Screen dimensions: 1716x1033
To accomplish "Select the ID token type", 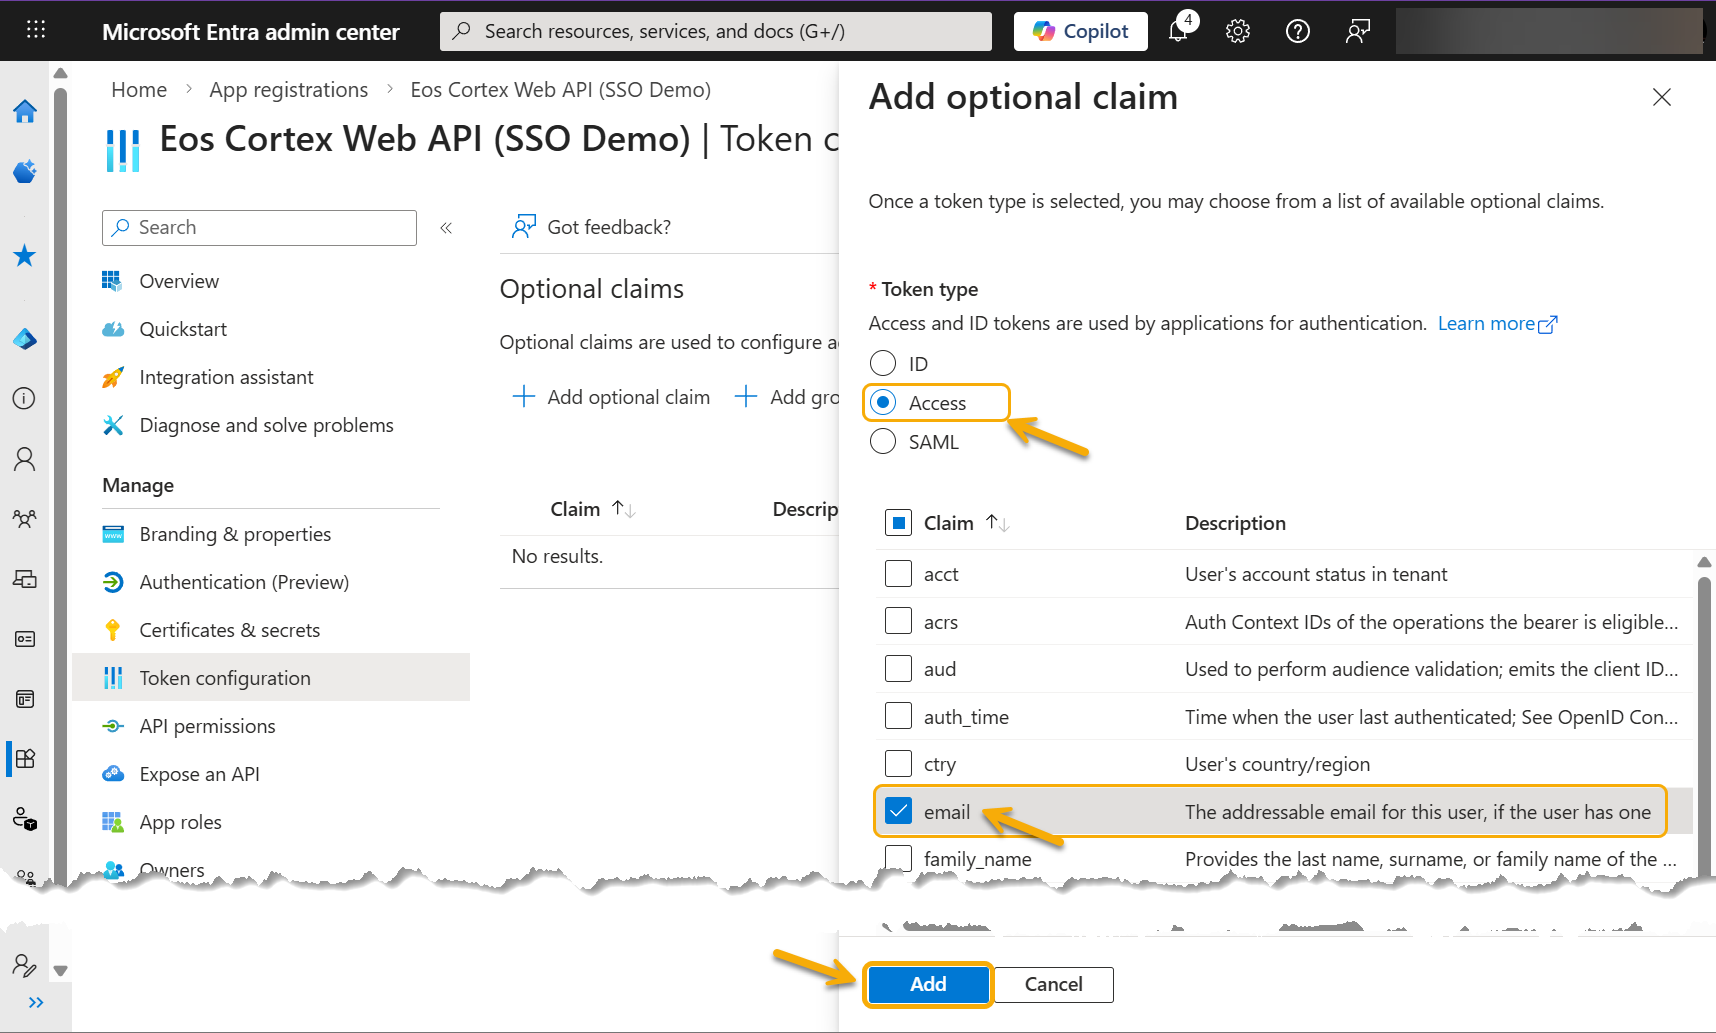I will click(x=883, y=363).
